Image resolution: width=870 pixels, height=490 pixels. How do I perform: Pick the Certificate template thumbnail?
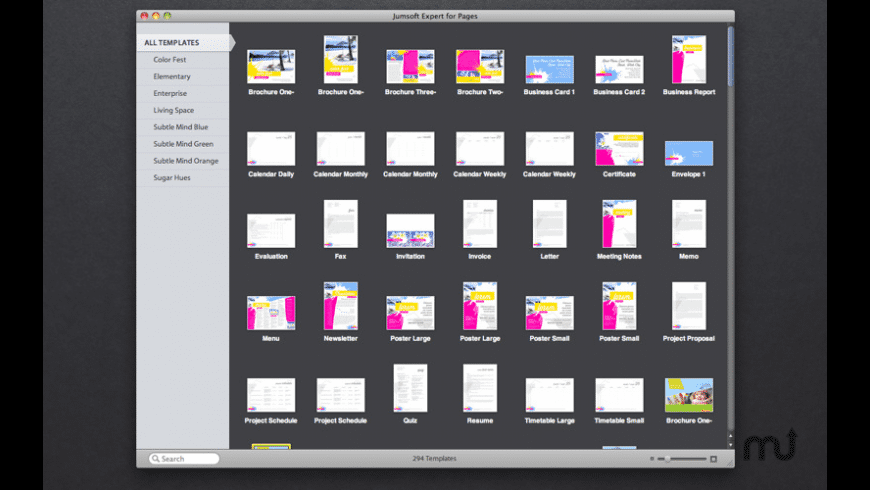point(619,149)
